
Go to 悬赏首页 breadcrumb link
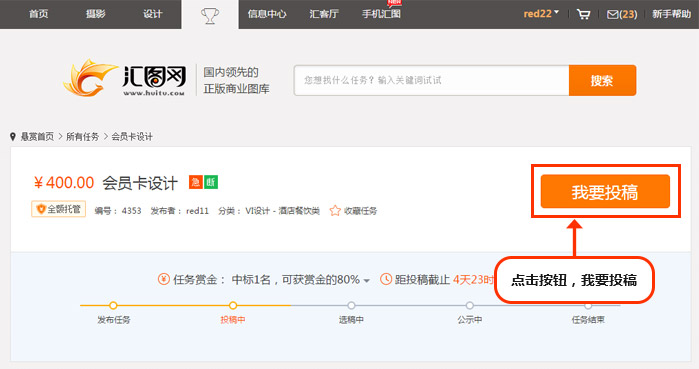coord(37,137)
